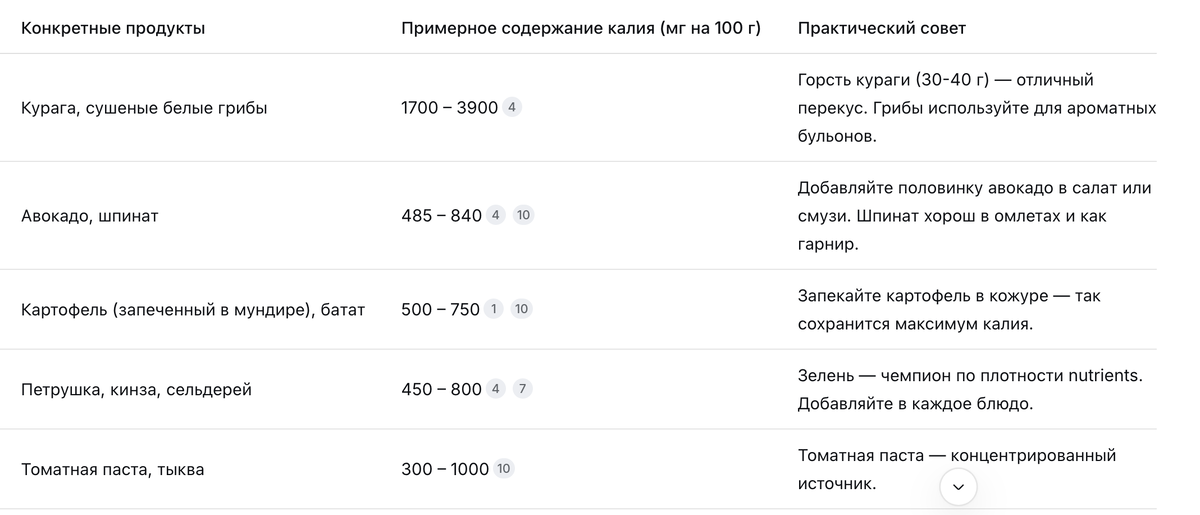The height and width of the screenshot is (515, 1200).
Task: Select the Курага, сушеные белые грибы cell
Action: pos(144,108)
